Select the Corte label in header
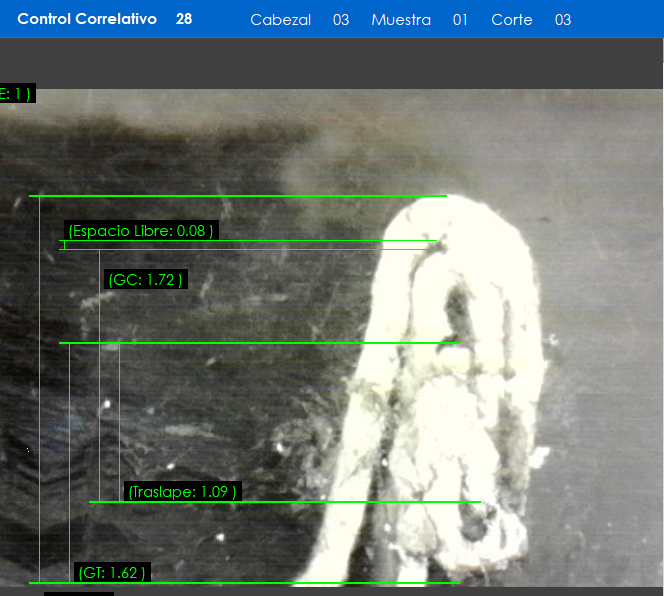The width and height of the screenshot is (664, 596). pos(511,20)
